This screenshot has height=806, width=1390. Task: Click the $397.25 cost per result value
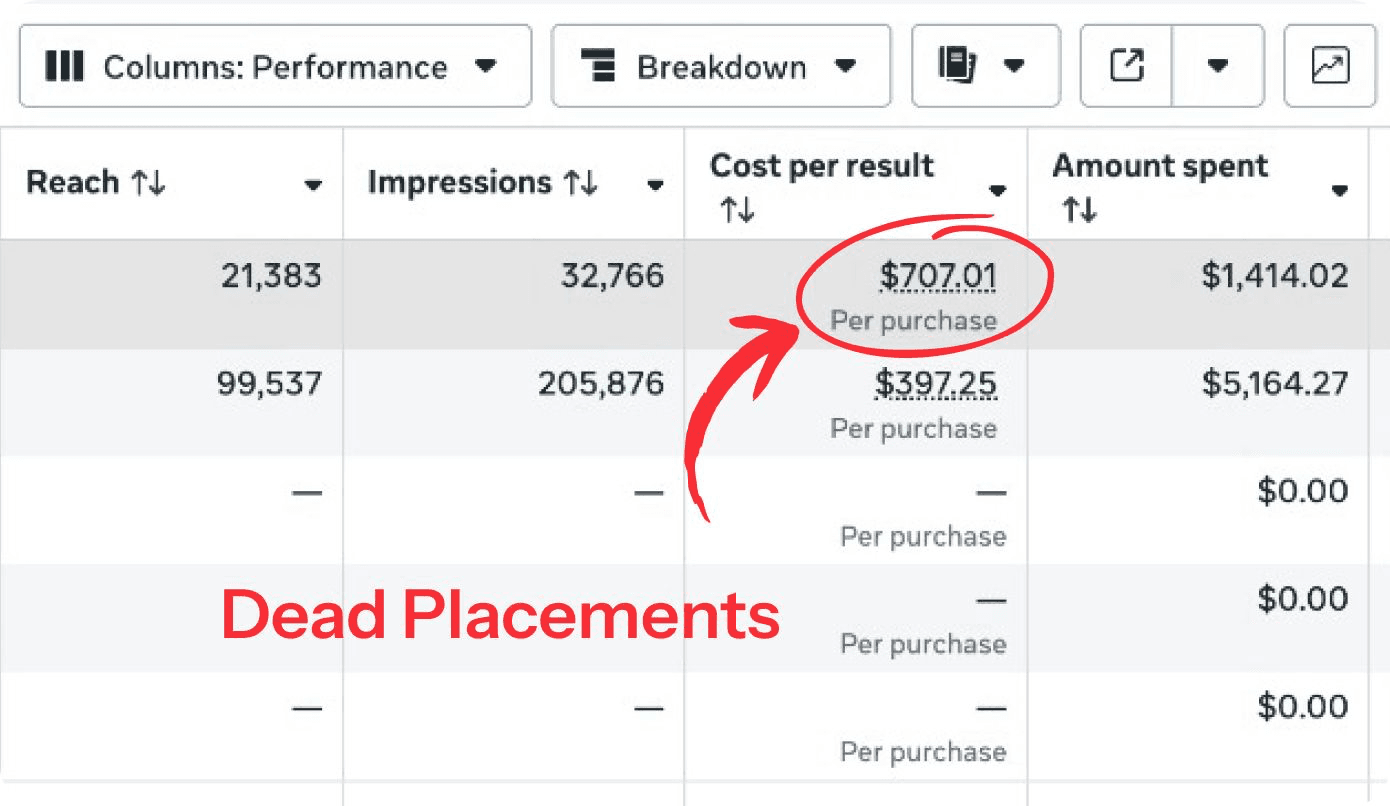point(935,384)
